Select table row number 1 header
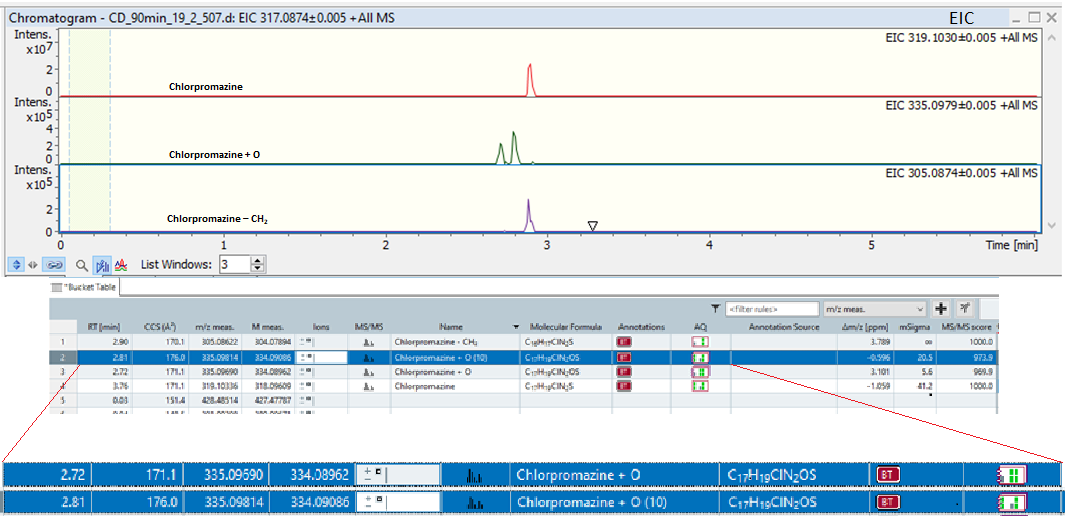The image size is (1065, 517). point(63,342)
